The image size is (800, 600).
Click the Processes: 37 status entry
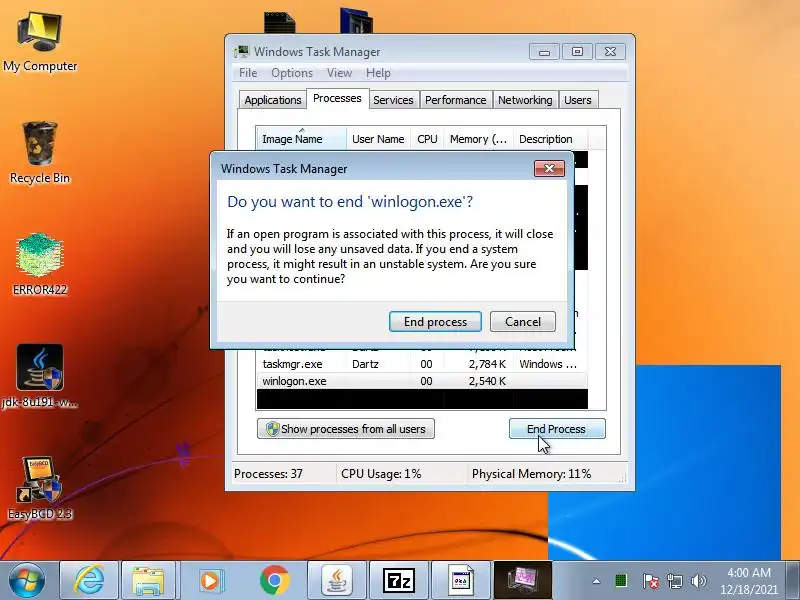pos(268,474)
